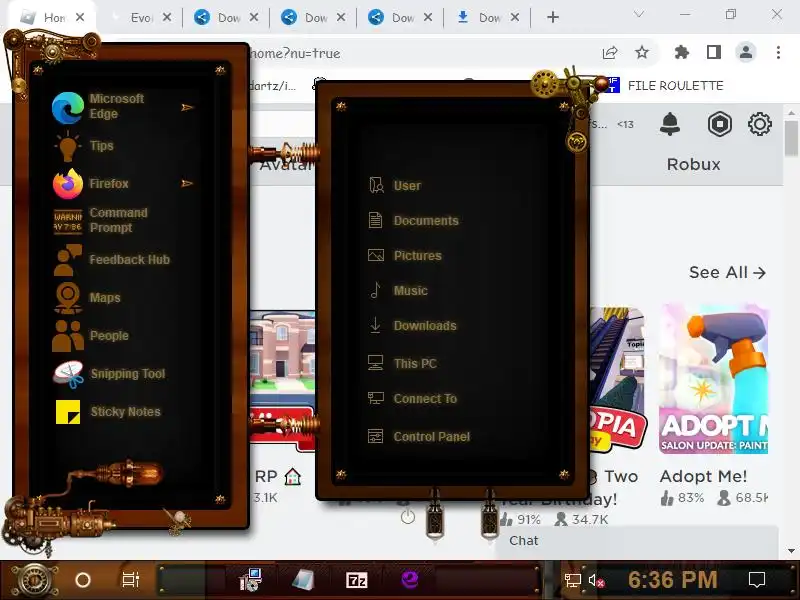Open the control panel taskbar icon

point(251,580)
